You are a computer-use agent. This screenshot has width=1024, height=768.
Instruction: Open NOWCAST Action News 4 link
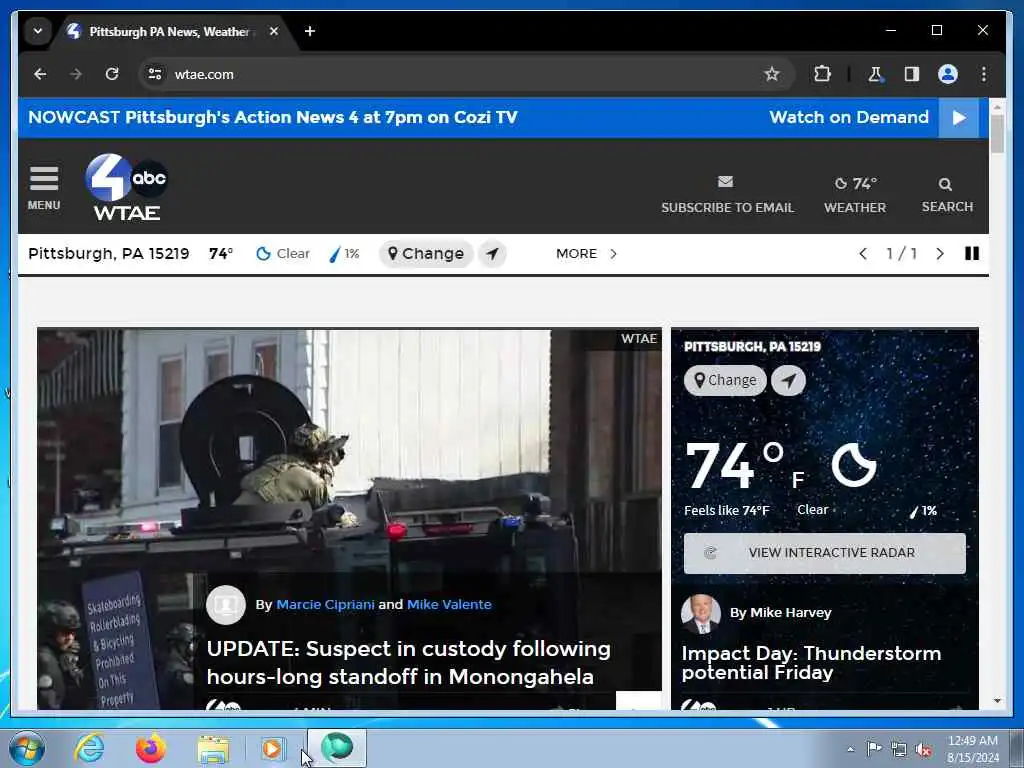[x=273, y=118]
